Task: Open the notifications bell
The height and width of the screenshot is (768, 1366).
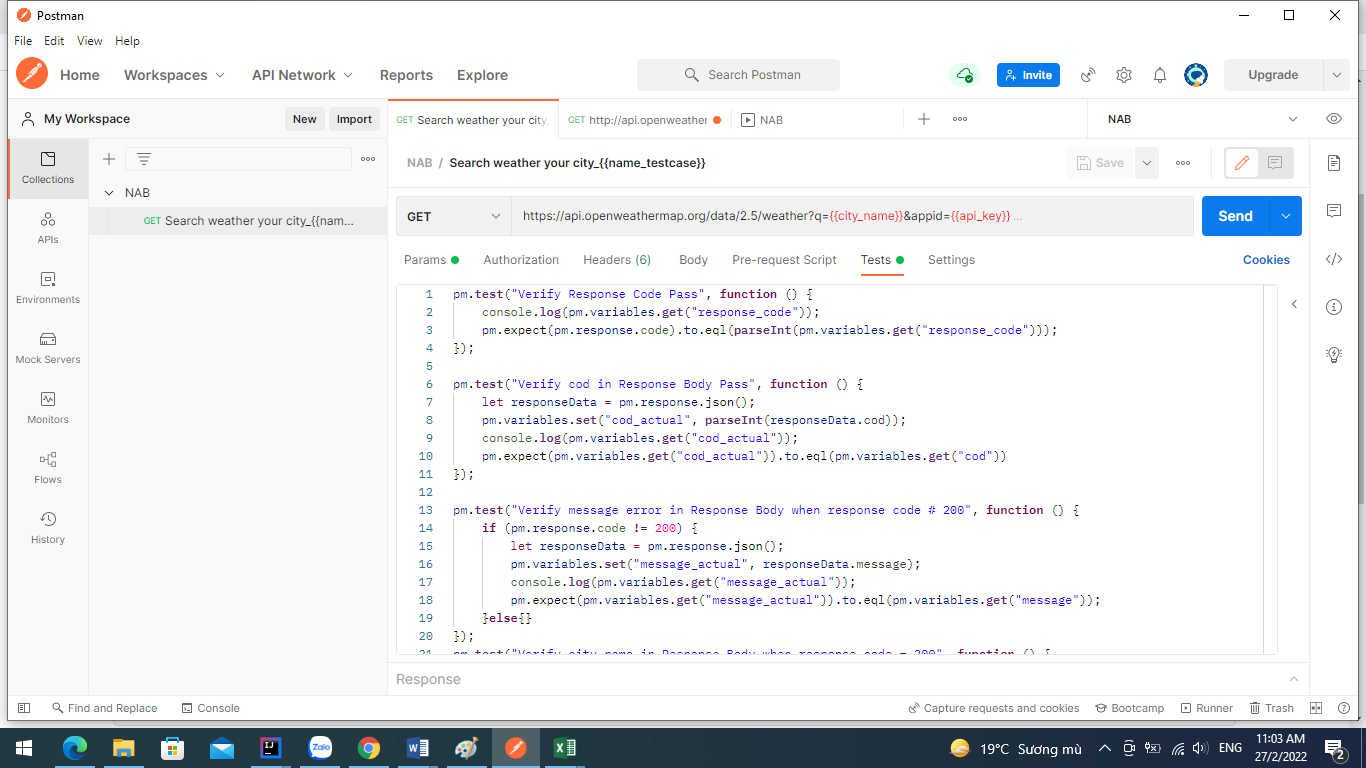Action: [1160, 75]
